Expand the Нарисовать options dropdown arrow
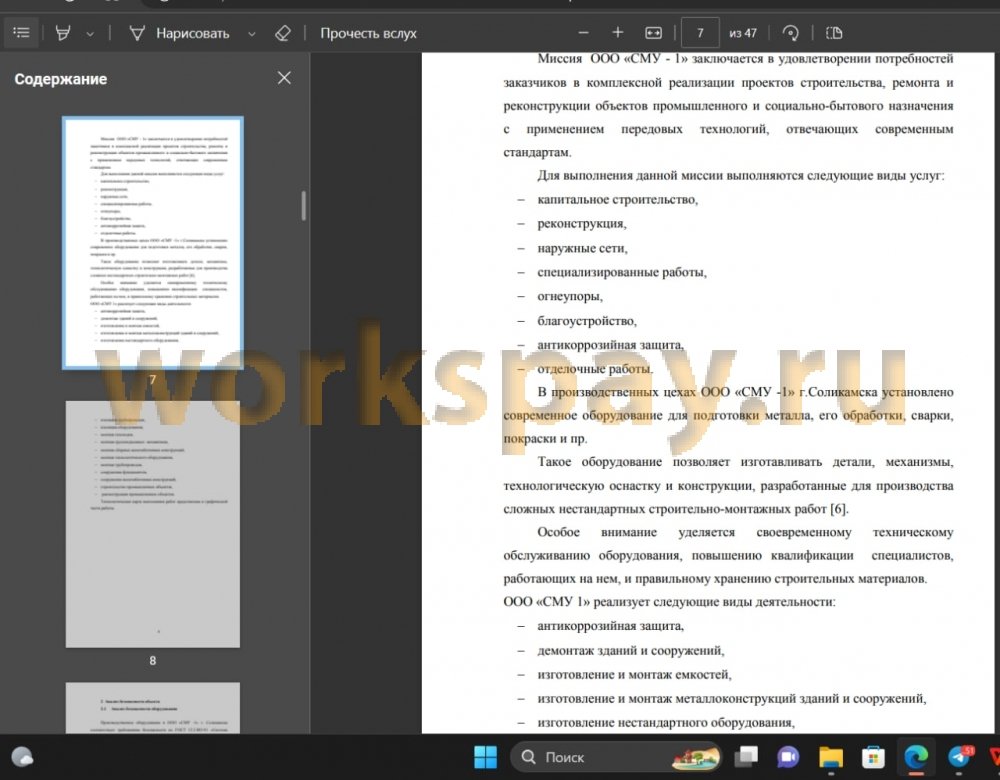This screenshot has height=780, width=1000. (x=252, y=34)
